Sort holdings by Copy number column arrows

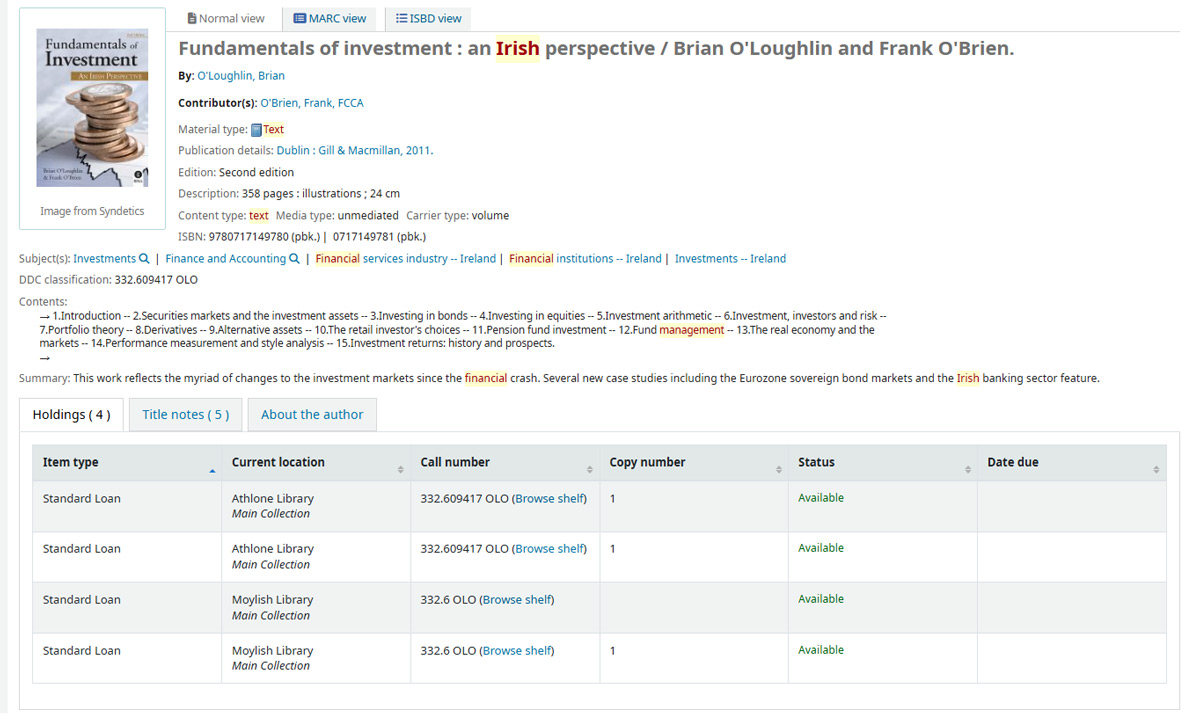coord(779,470)
